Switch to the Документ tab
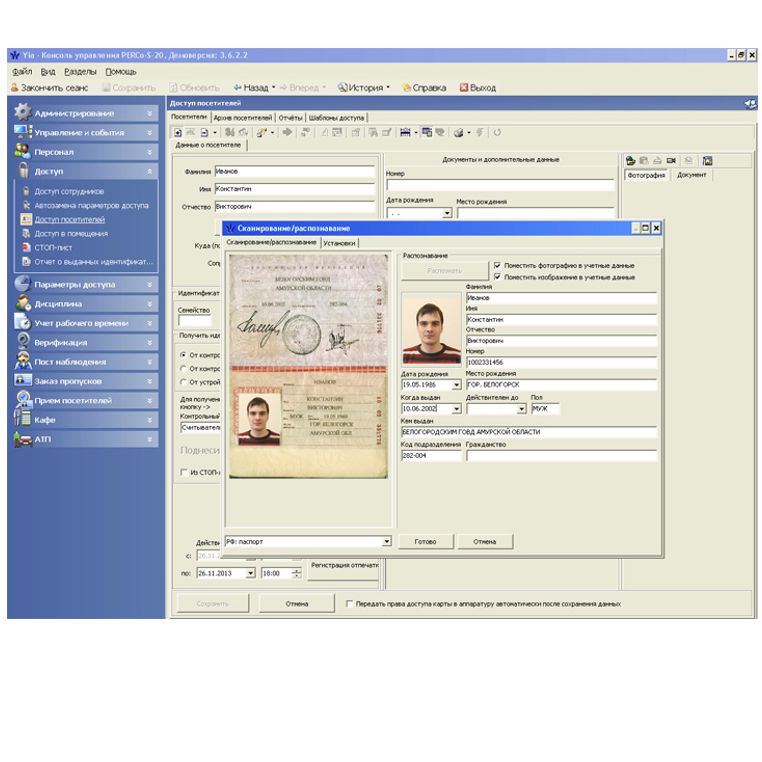 (x=691, y=175)
